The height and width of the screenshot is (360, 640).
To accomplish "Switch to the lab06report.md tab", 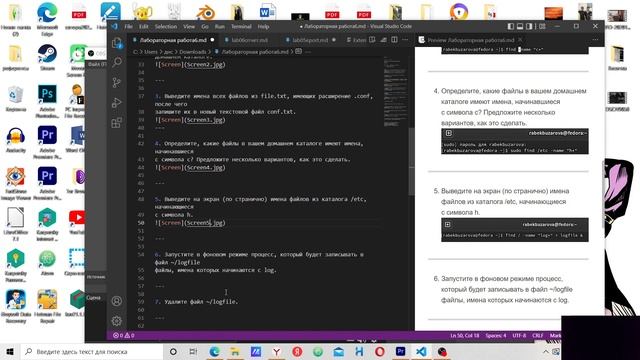I will (x=310, y=40).
